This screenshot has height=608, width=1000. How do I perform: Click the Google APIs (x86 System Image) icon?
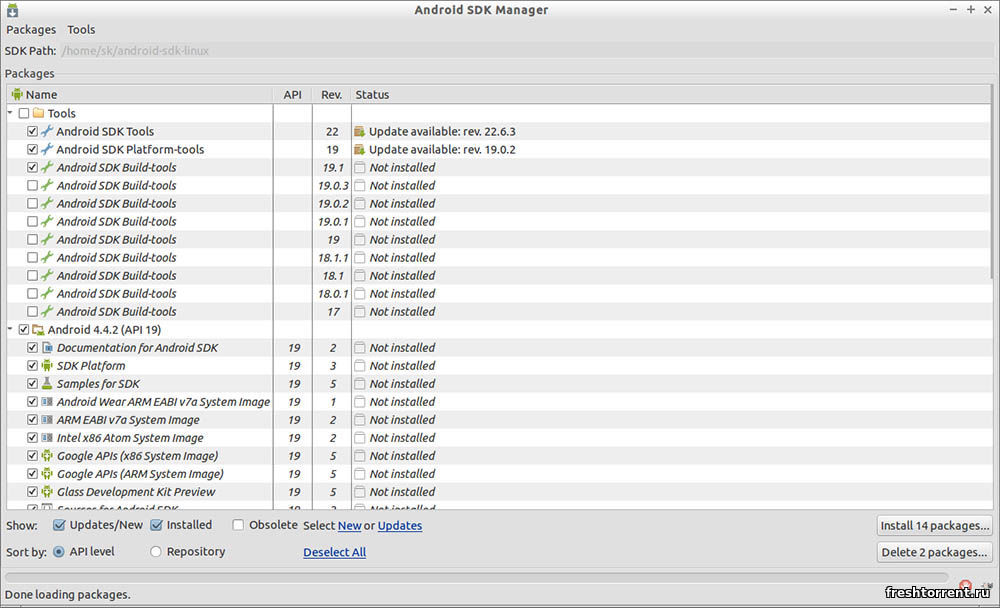tap(47, 456)
